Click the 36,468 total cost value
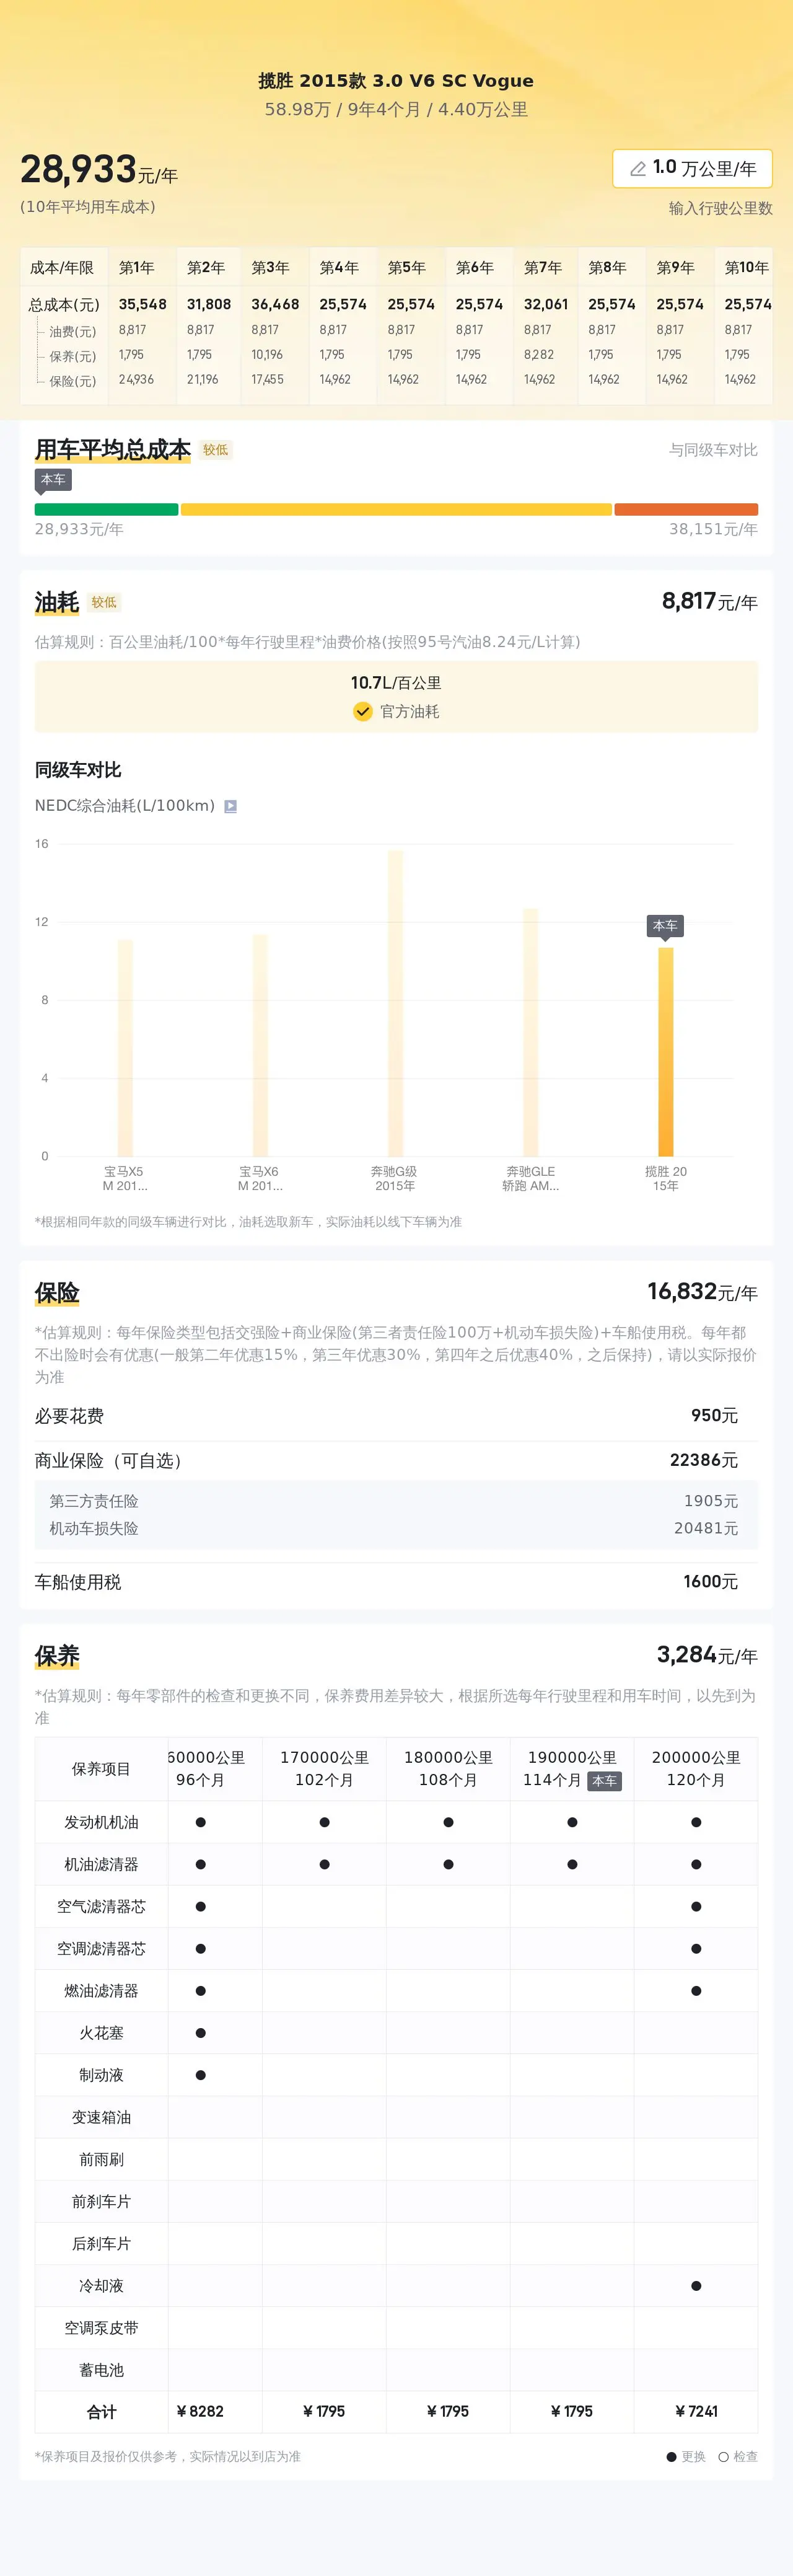793x2576 pixels. pos(274,304)
